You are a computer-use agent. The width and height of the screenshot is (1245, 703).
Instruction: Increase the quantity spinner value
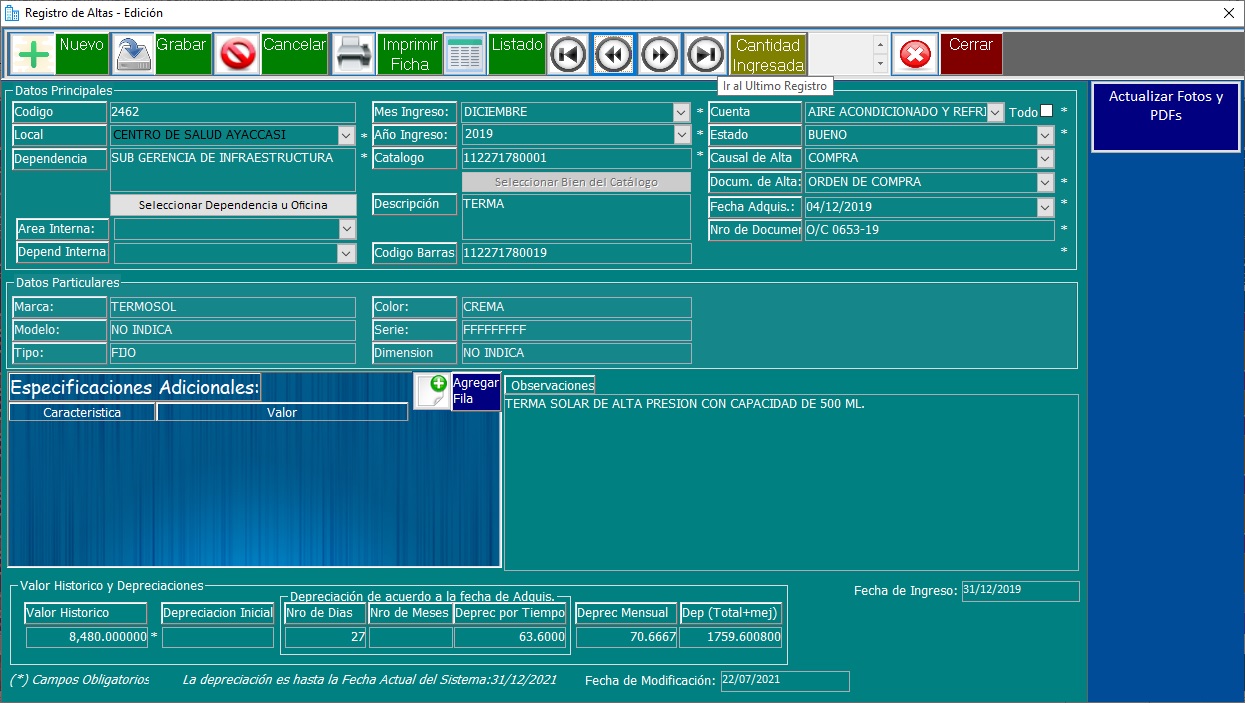pyautogui.click(x=880, y=44)
